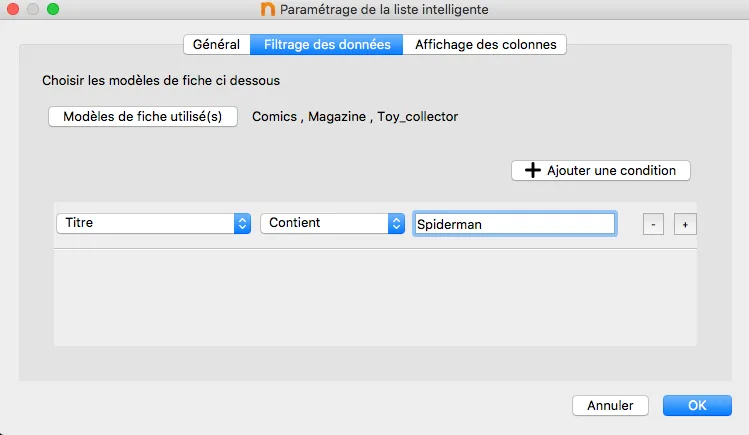Maximize the window with the green button
749x435 pixels.
point(53,10)
